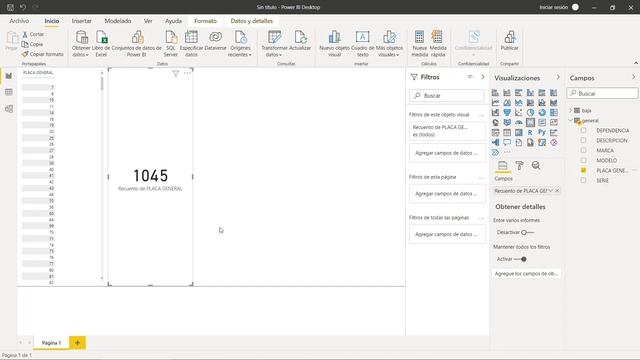The image size is (640, 360).
Task: Collapse the Campos pane
Action: 633,77
